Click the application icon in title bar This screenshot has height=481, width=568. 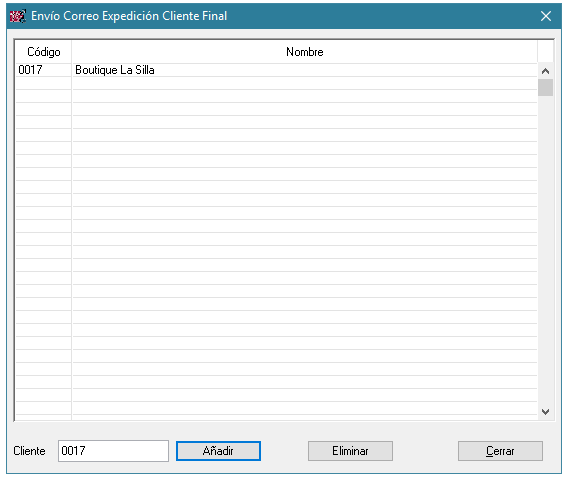tap(17, 16)
